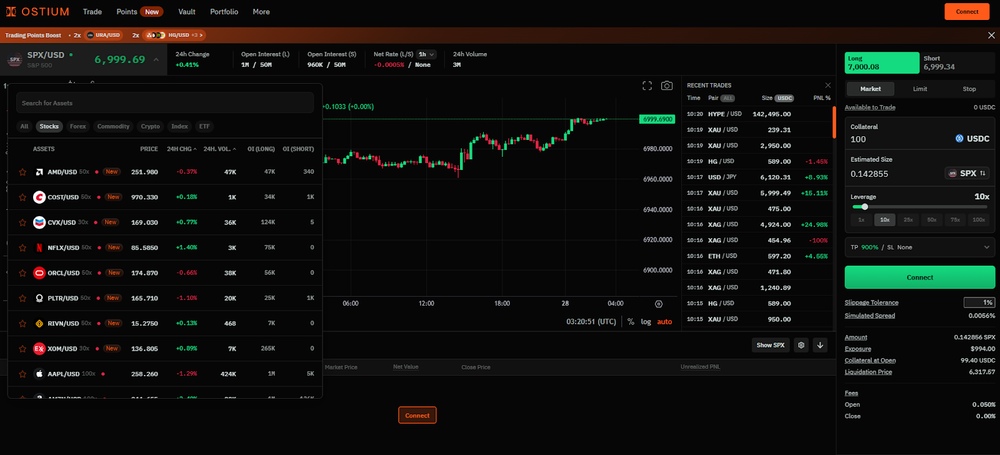Click the leverage slider handle
The height and width of the screenshot is (455, 1000).
click(x=865, y=207)
